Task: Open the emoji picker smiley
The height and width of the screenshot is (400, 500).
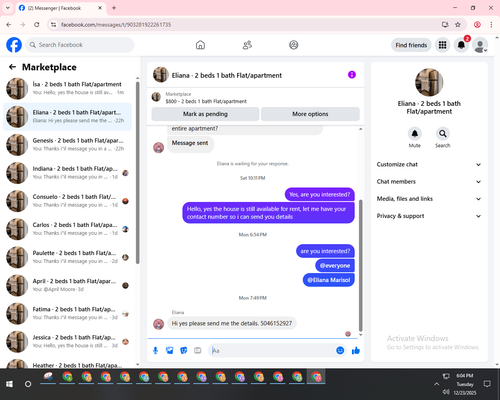Action: tap(340, 350)
